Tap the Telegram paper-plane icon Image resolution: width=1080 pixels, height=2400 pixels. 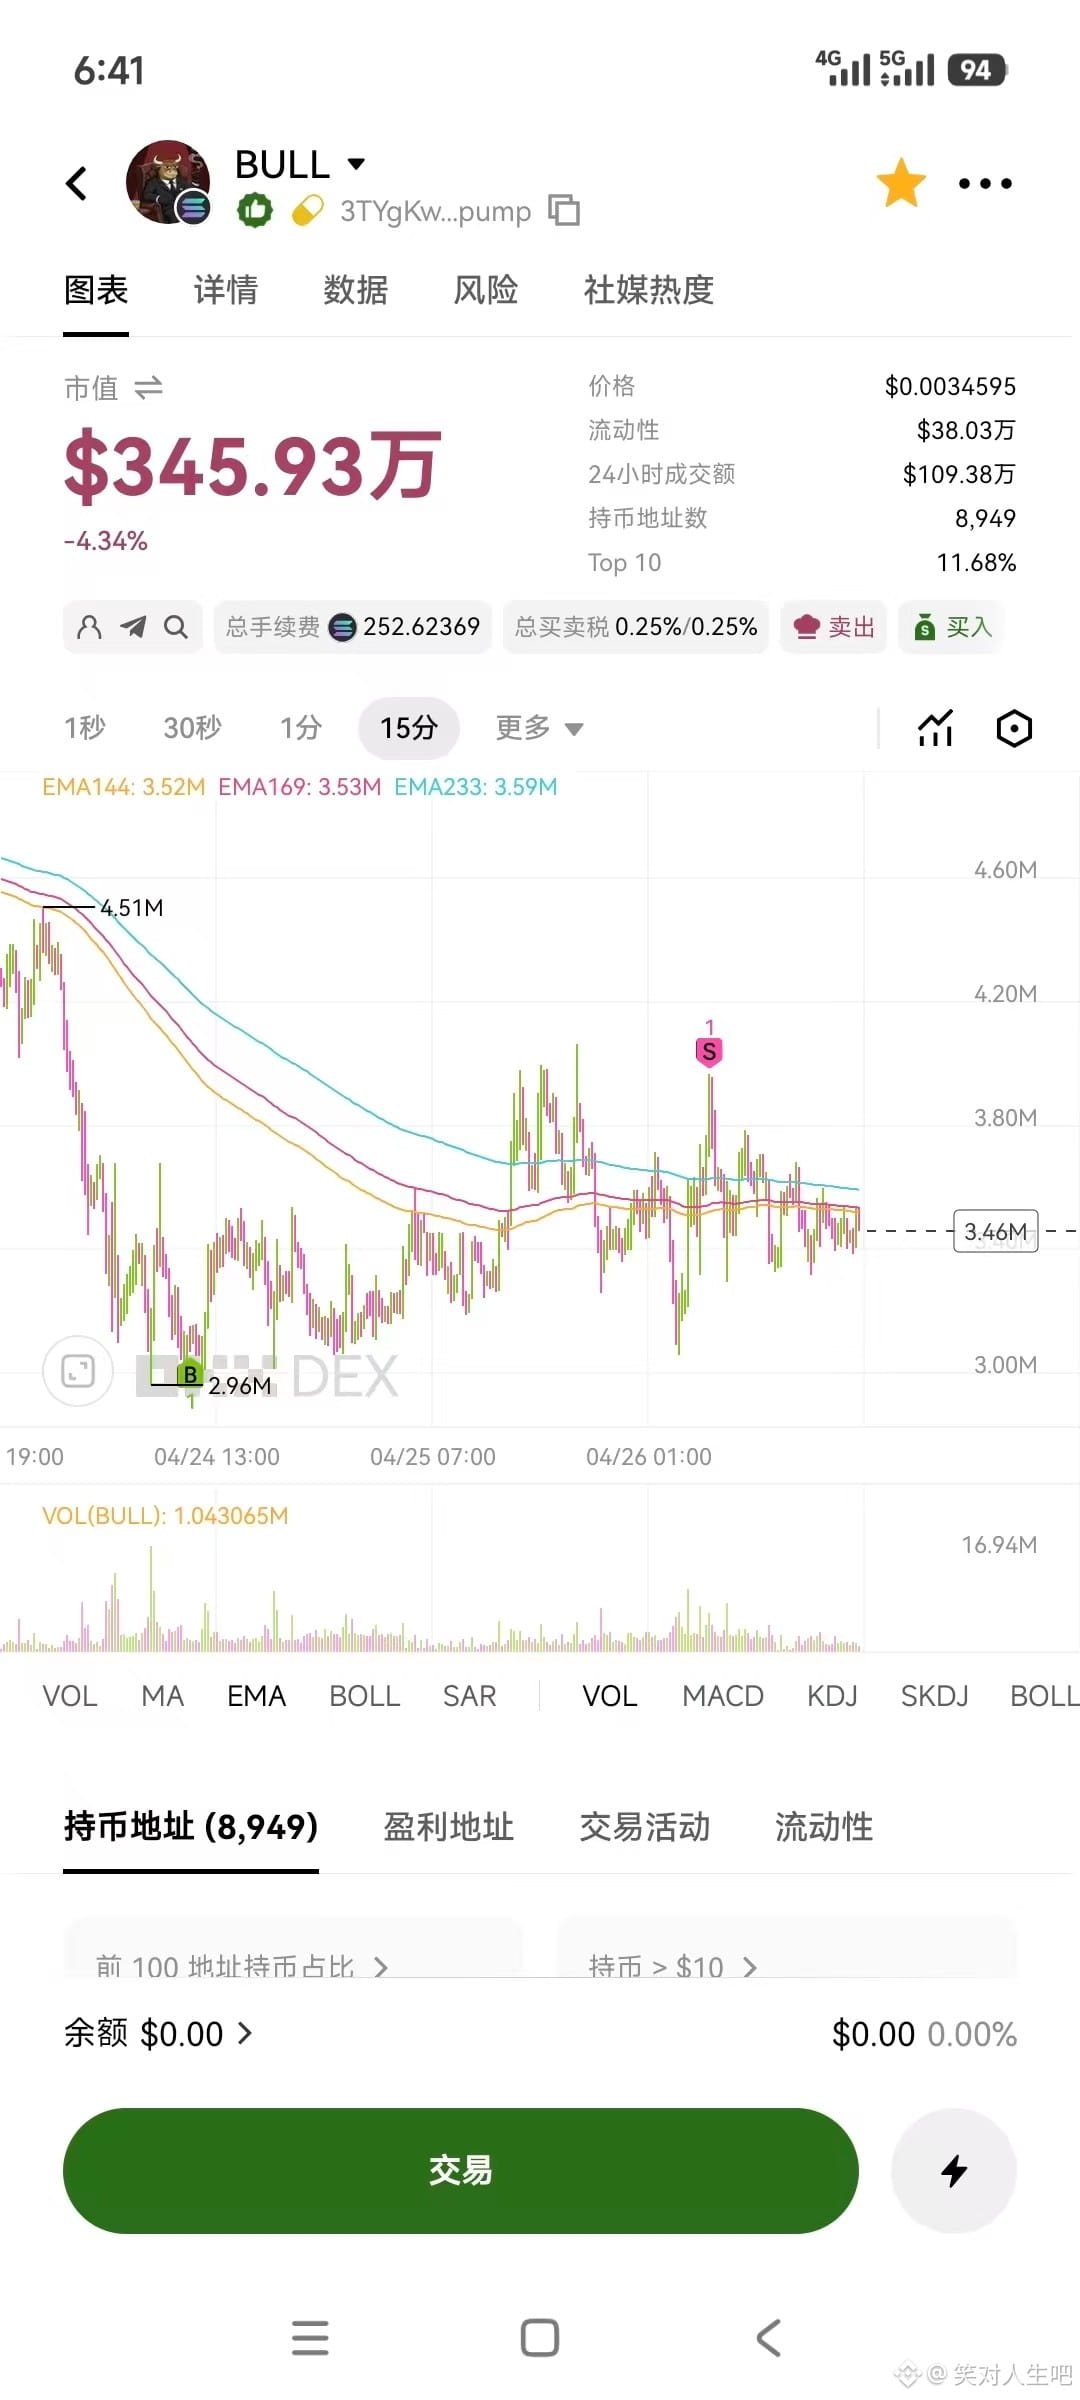pyautogui.click(x=133, y=627)
